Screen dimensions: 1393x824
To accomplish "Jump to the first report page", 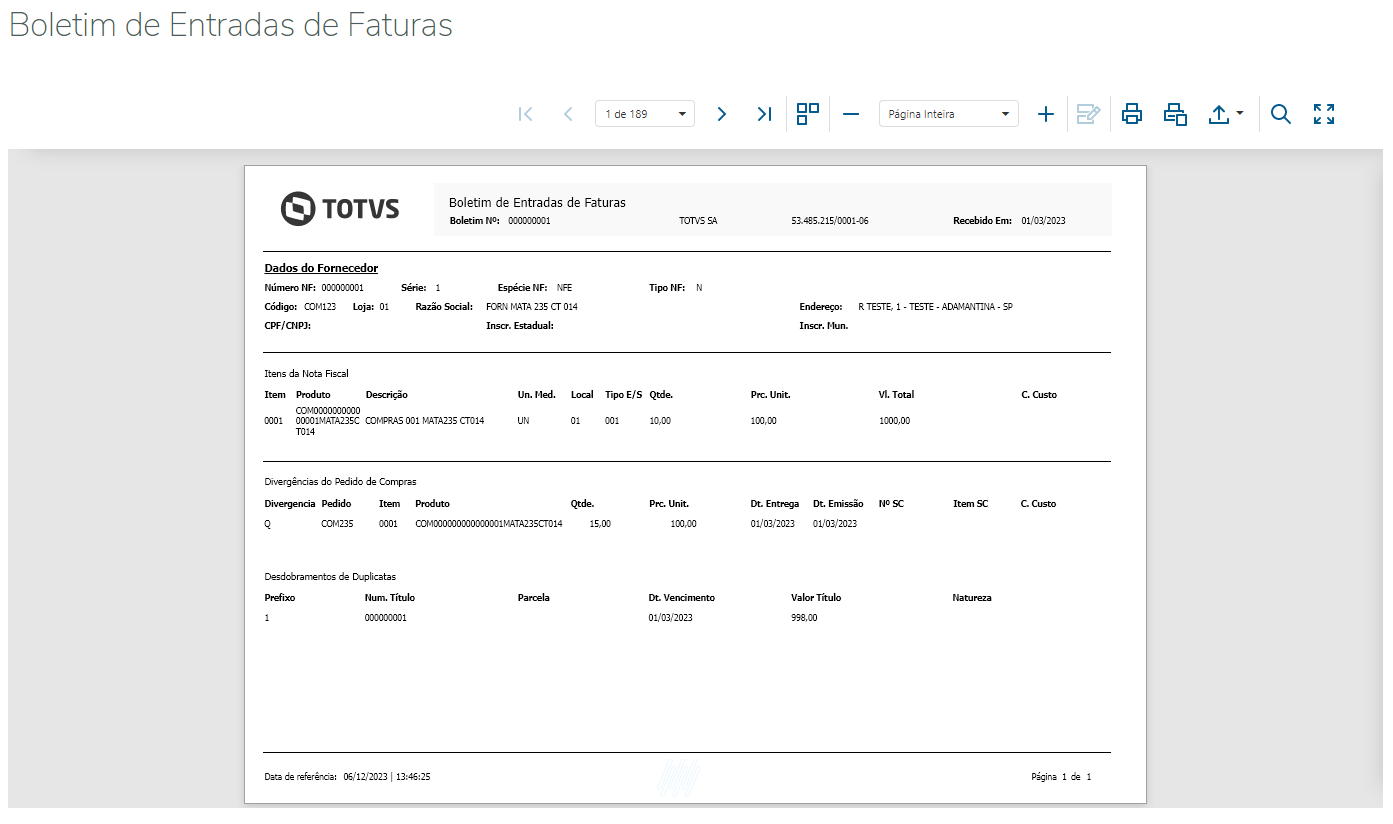I will (x=526, y=114).
